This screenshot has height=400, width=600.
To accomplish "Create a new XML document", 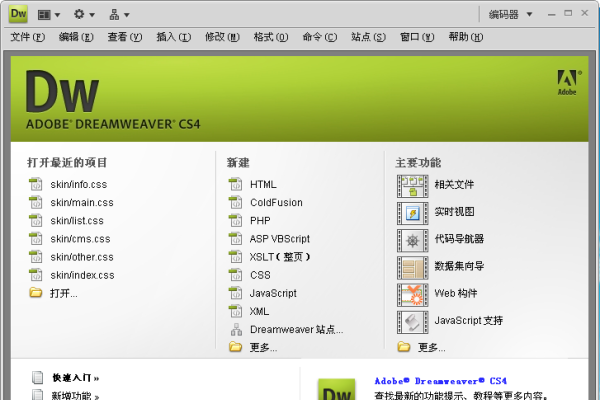I will tap(259, 311).
